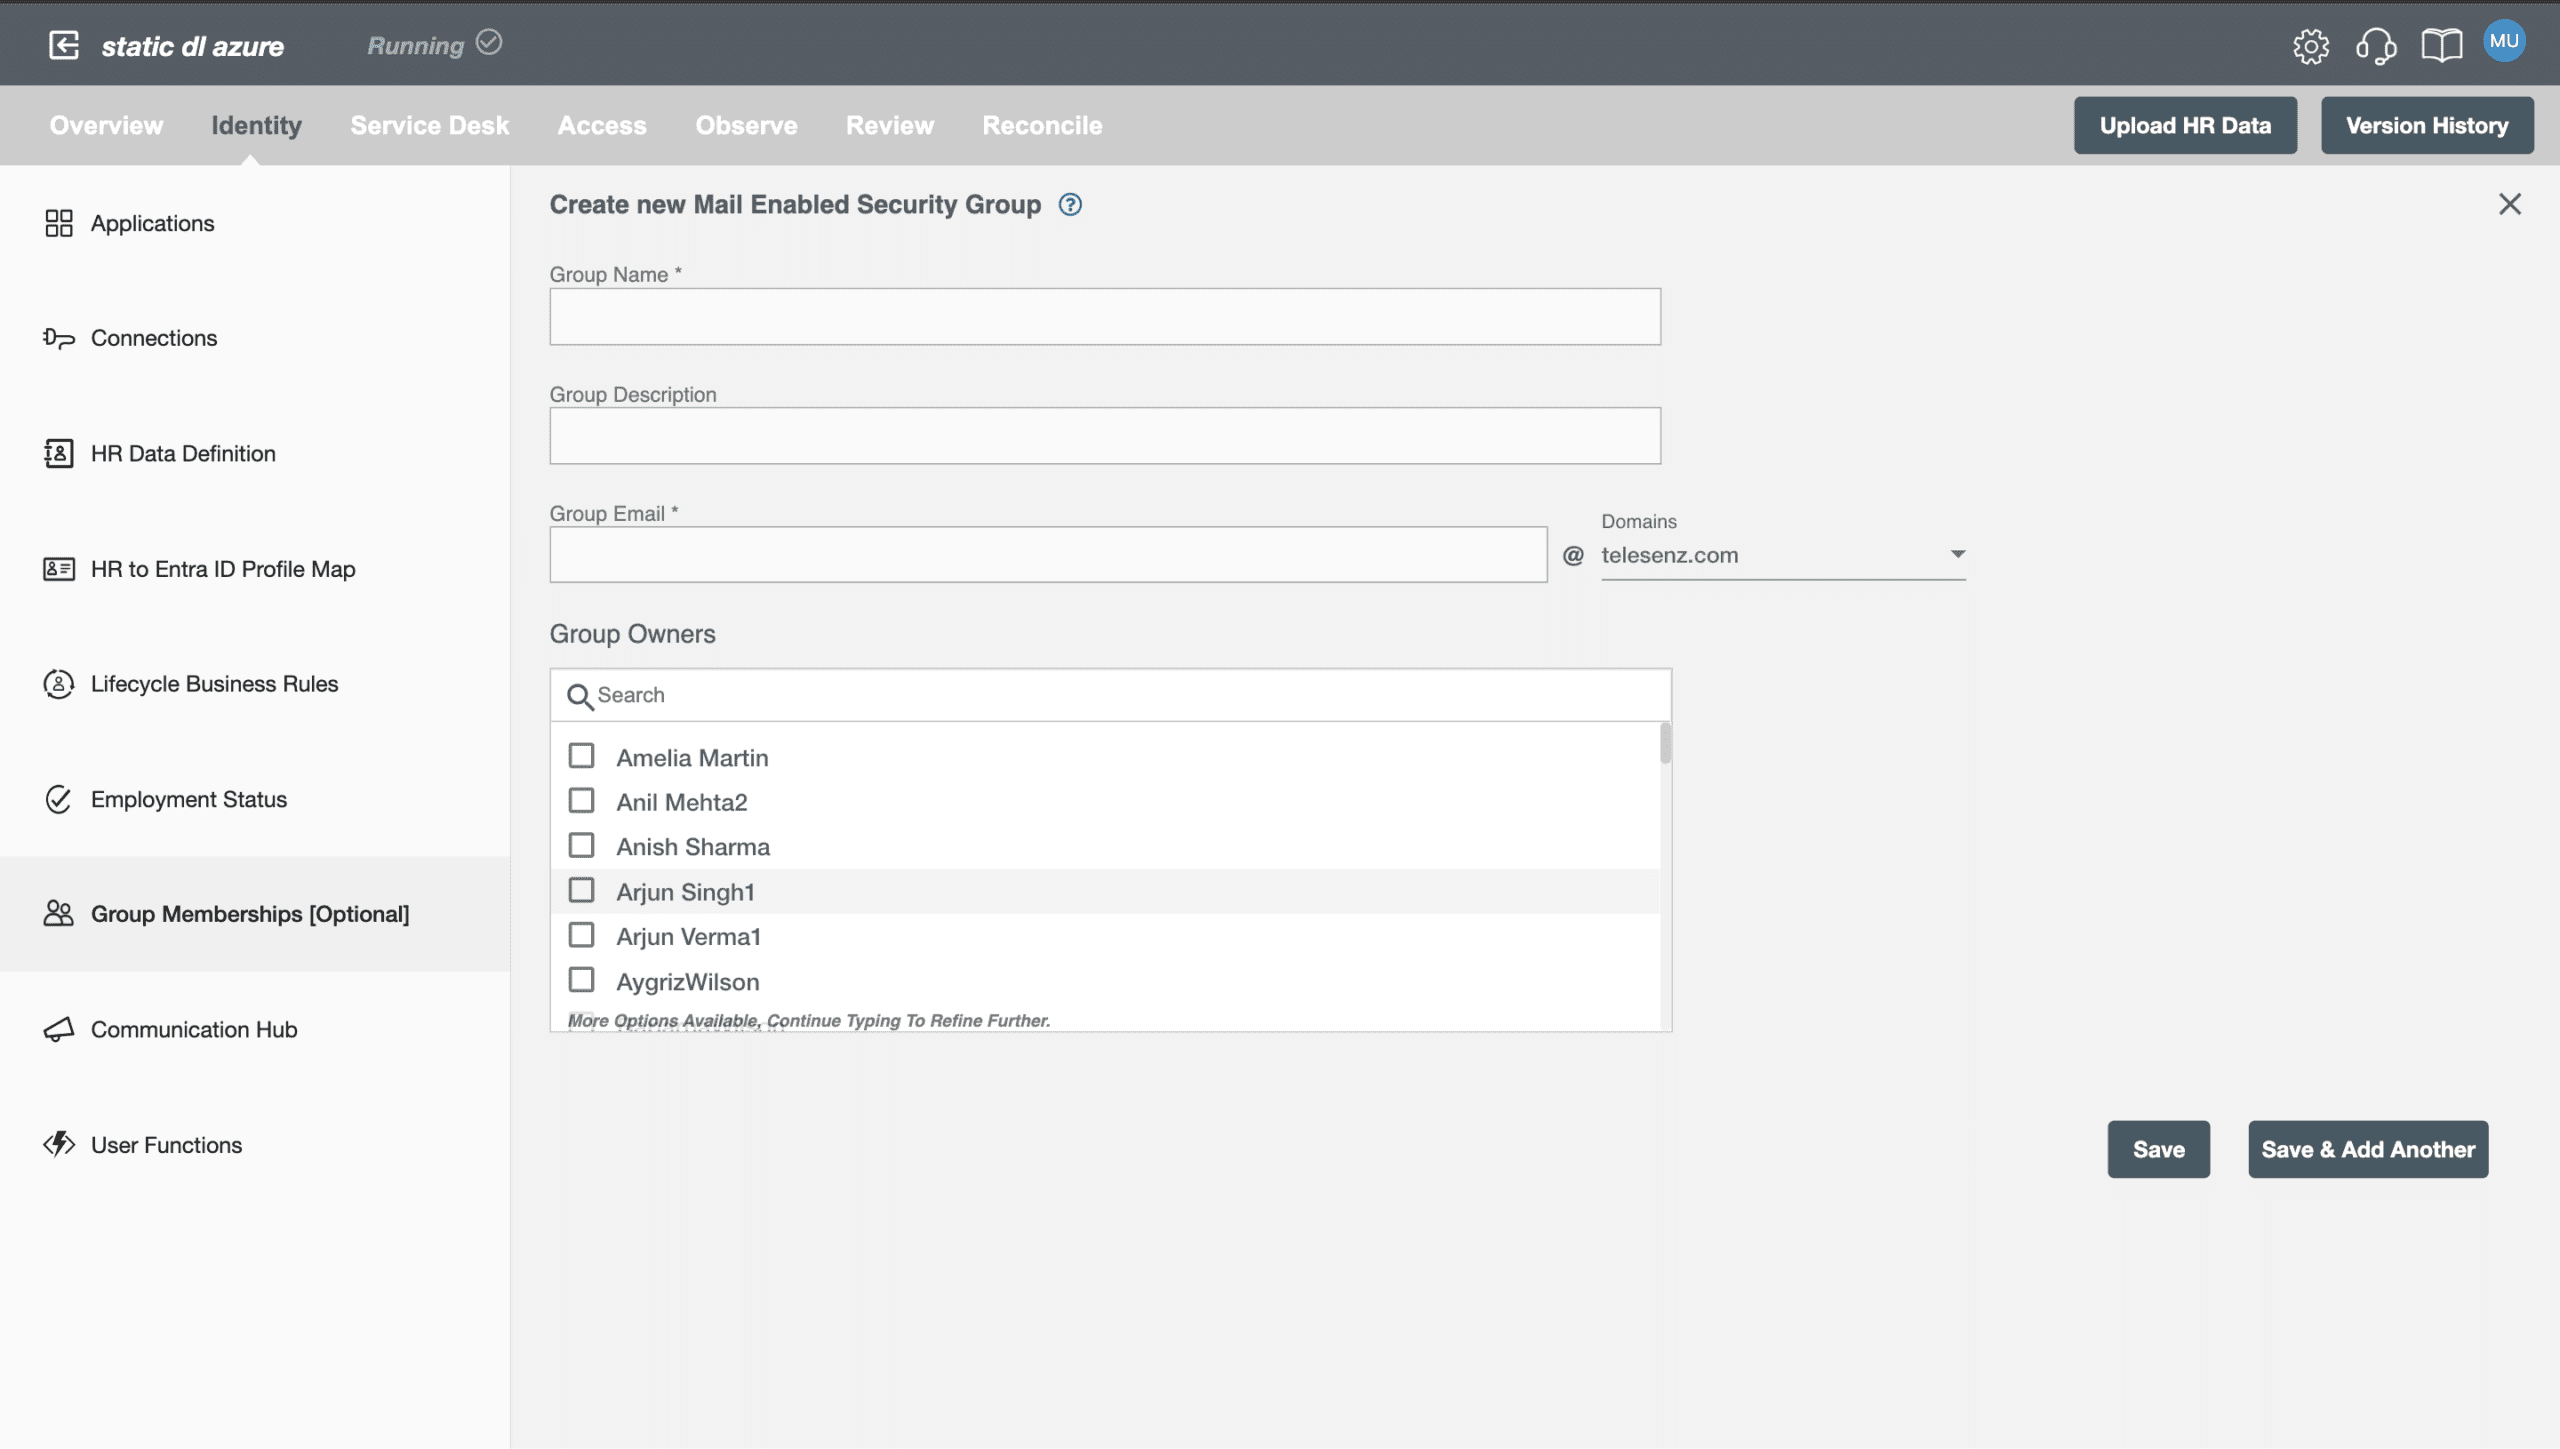Switch to the Service Desk tab
Screen dimensions: 2560x1449
[429, 125]
